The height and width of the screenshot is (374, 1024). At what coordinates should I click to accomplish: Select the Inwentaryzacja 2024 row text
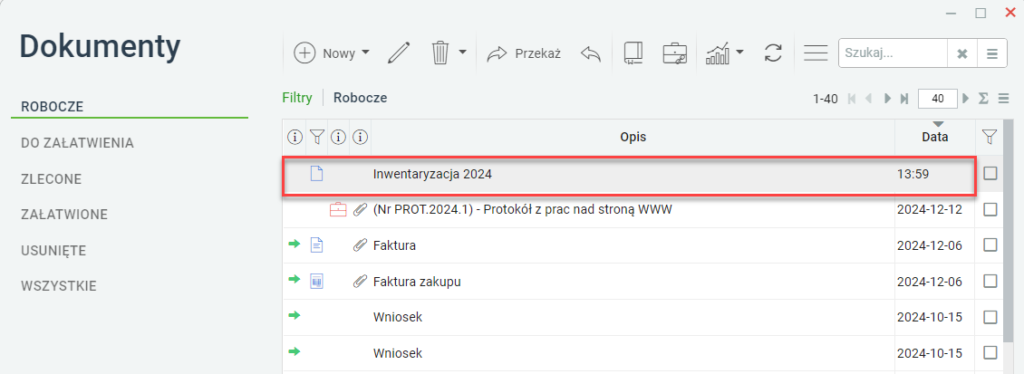(x=432, y=174)
